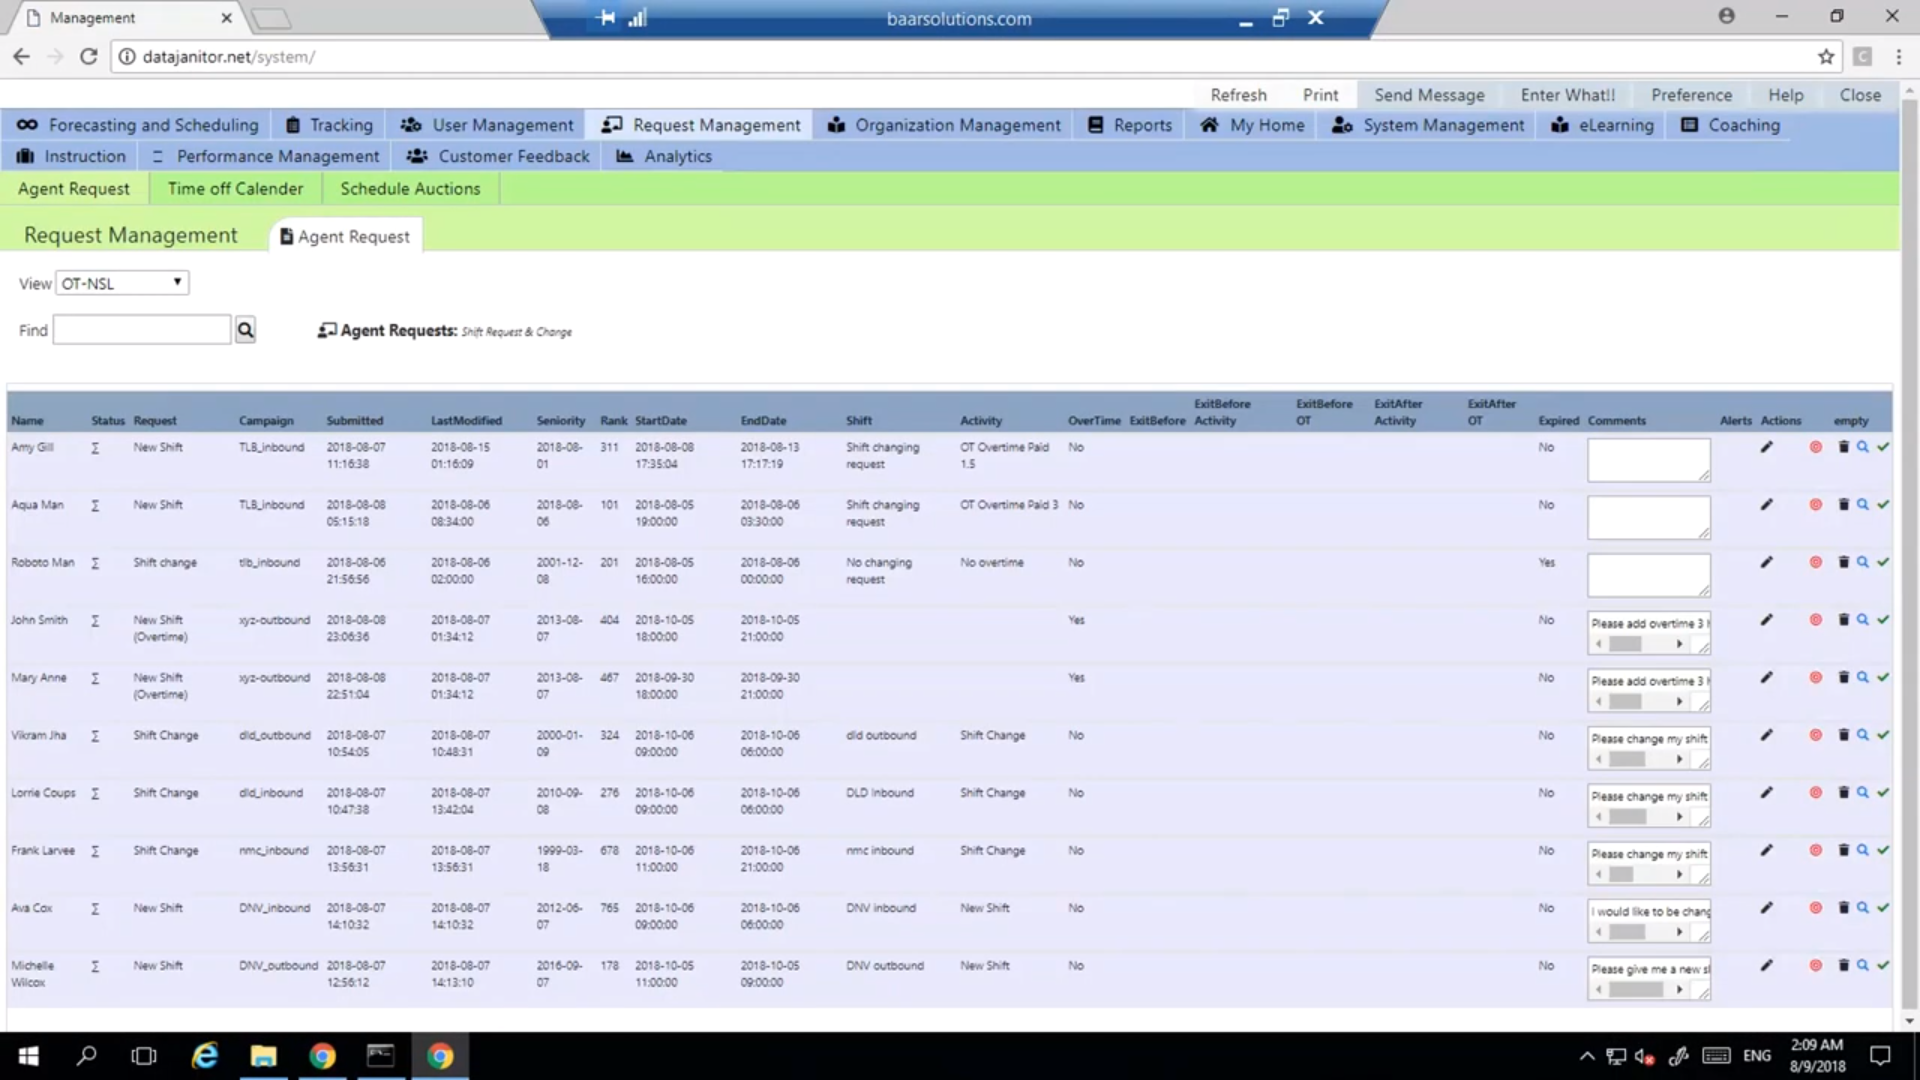Click red target icon in Aqua Man row

(x=1815, y=505)
